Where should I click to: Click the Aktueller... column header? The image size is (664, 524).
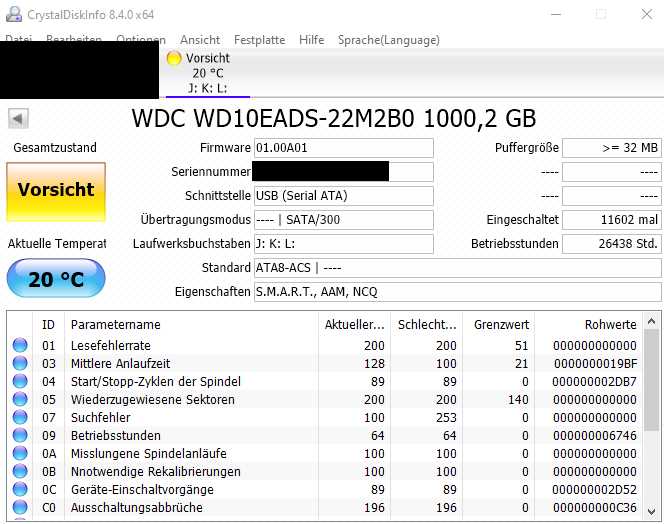[x=354, y=324]
